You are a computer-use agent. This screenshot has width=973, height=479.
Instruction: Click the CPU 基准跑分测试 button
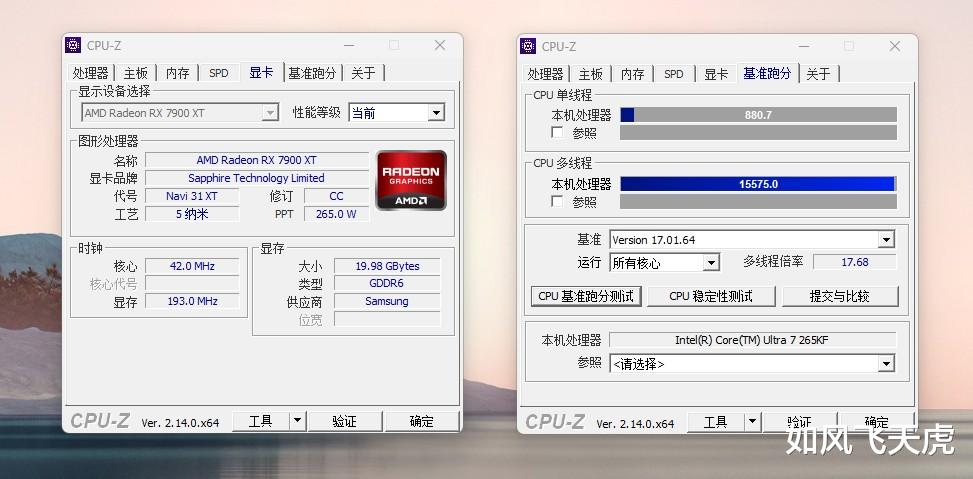[586, 296]
